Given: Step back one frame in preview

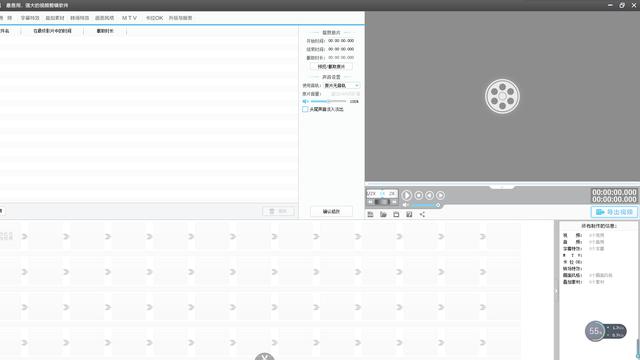Looking at the screenshot, I should click(429, 195).
